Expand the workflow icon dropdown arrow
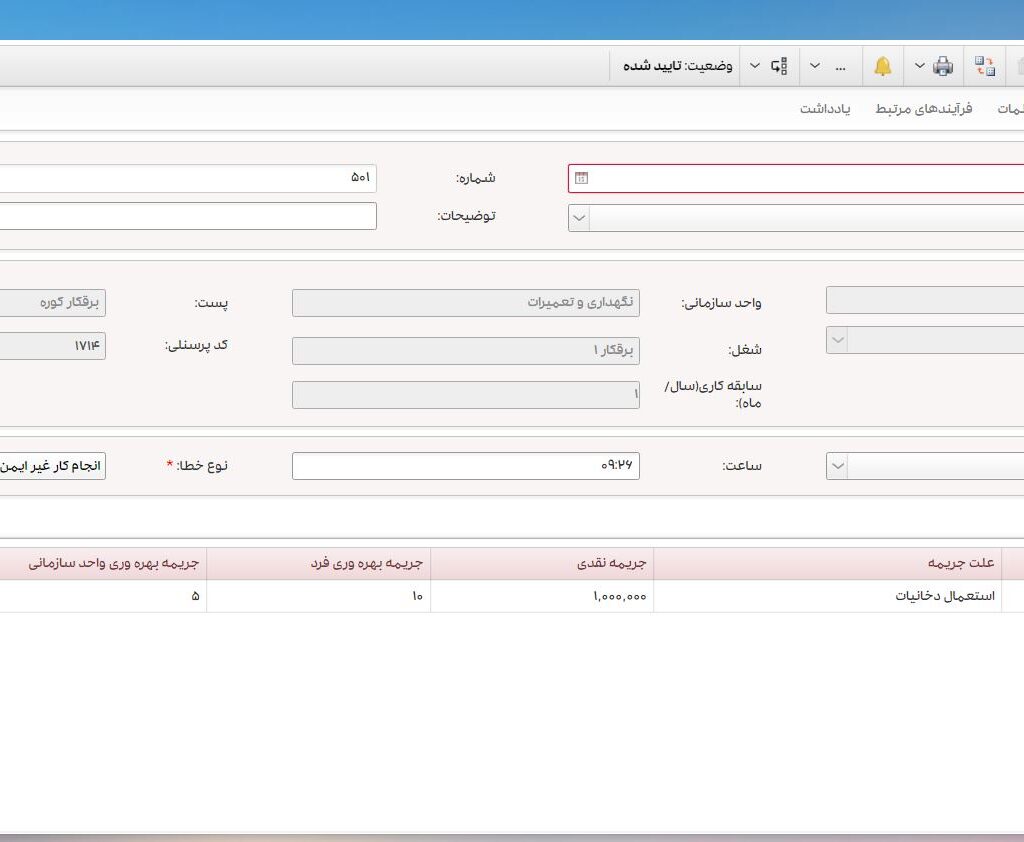The width and height of the screenshot is (1024, 842). pos(755,66)
